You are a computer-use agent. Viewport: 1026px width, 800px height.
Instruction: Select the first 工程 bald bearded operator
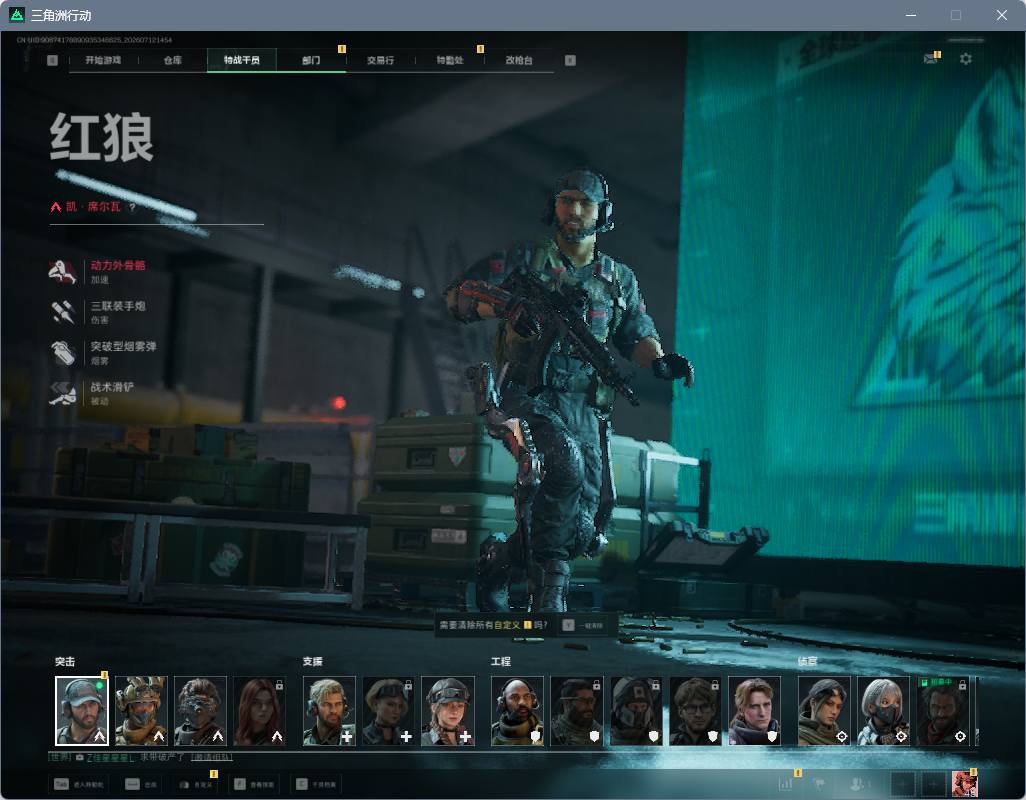coord(518,711)
